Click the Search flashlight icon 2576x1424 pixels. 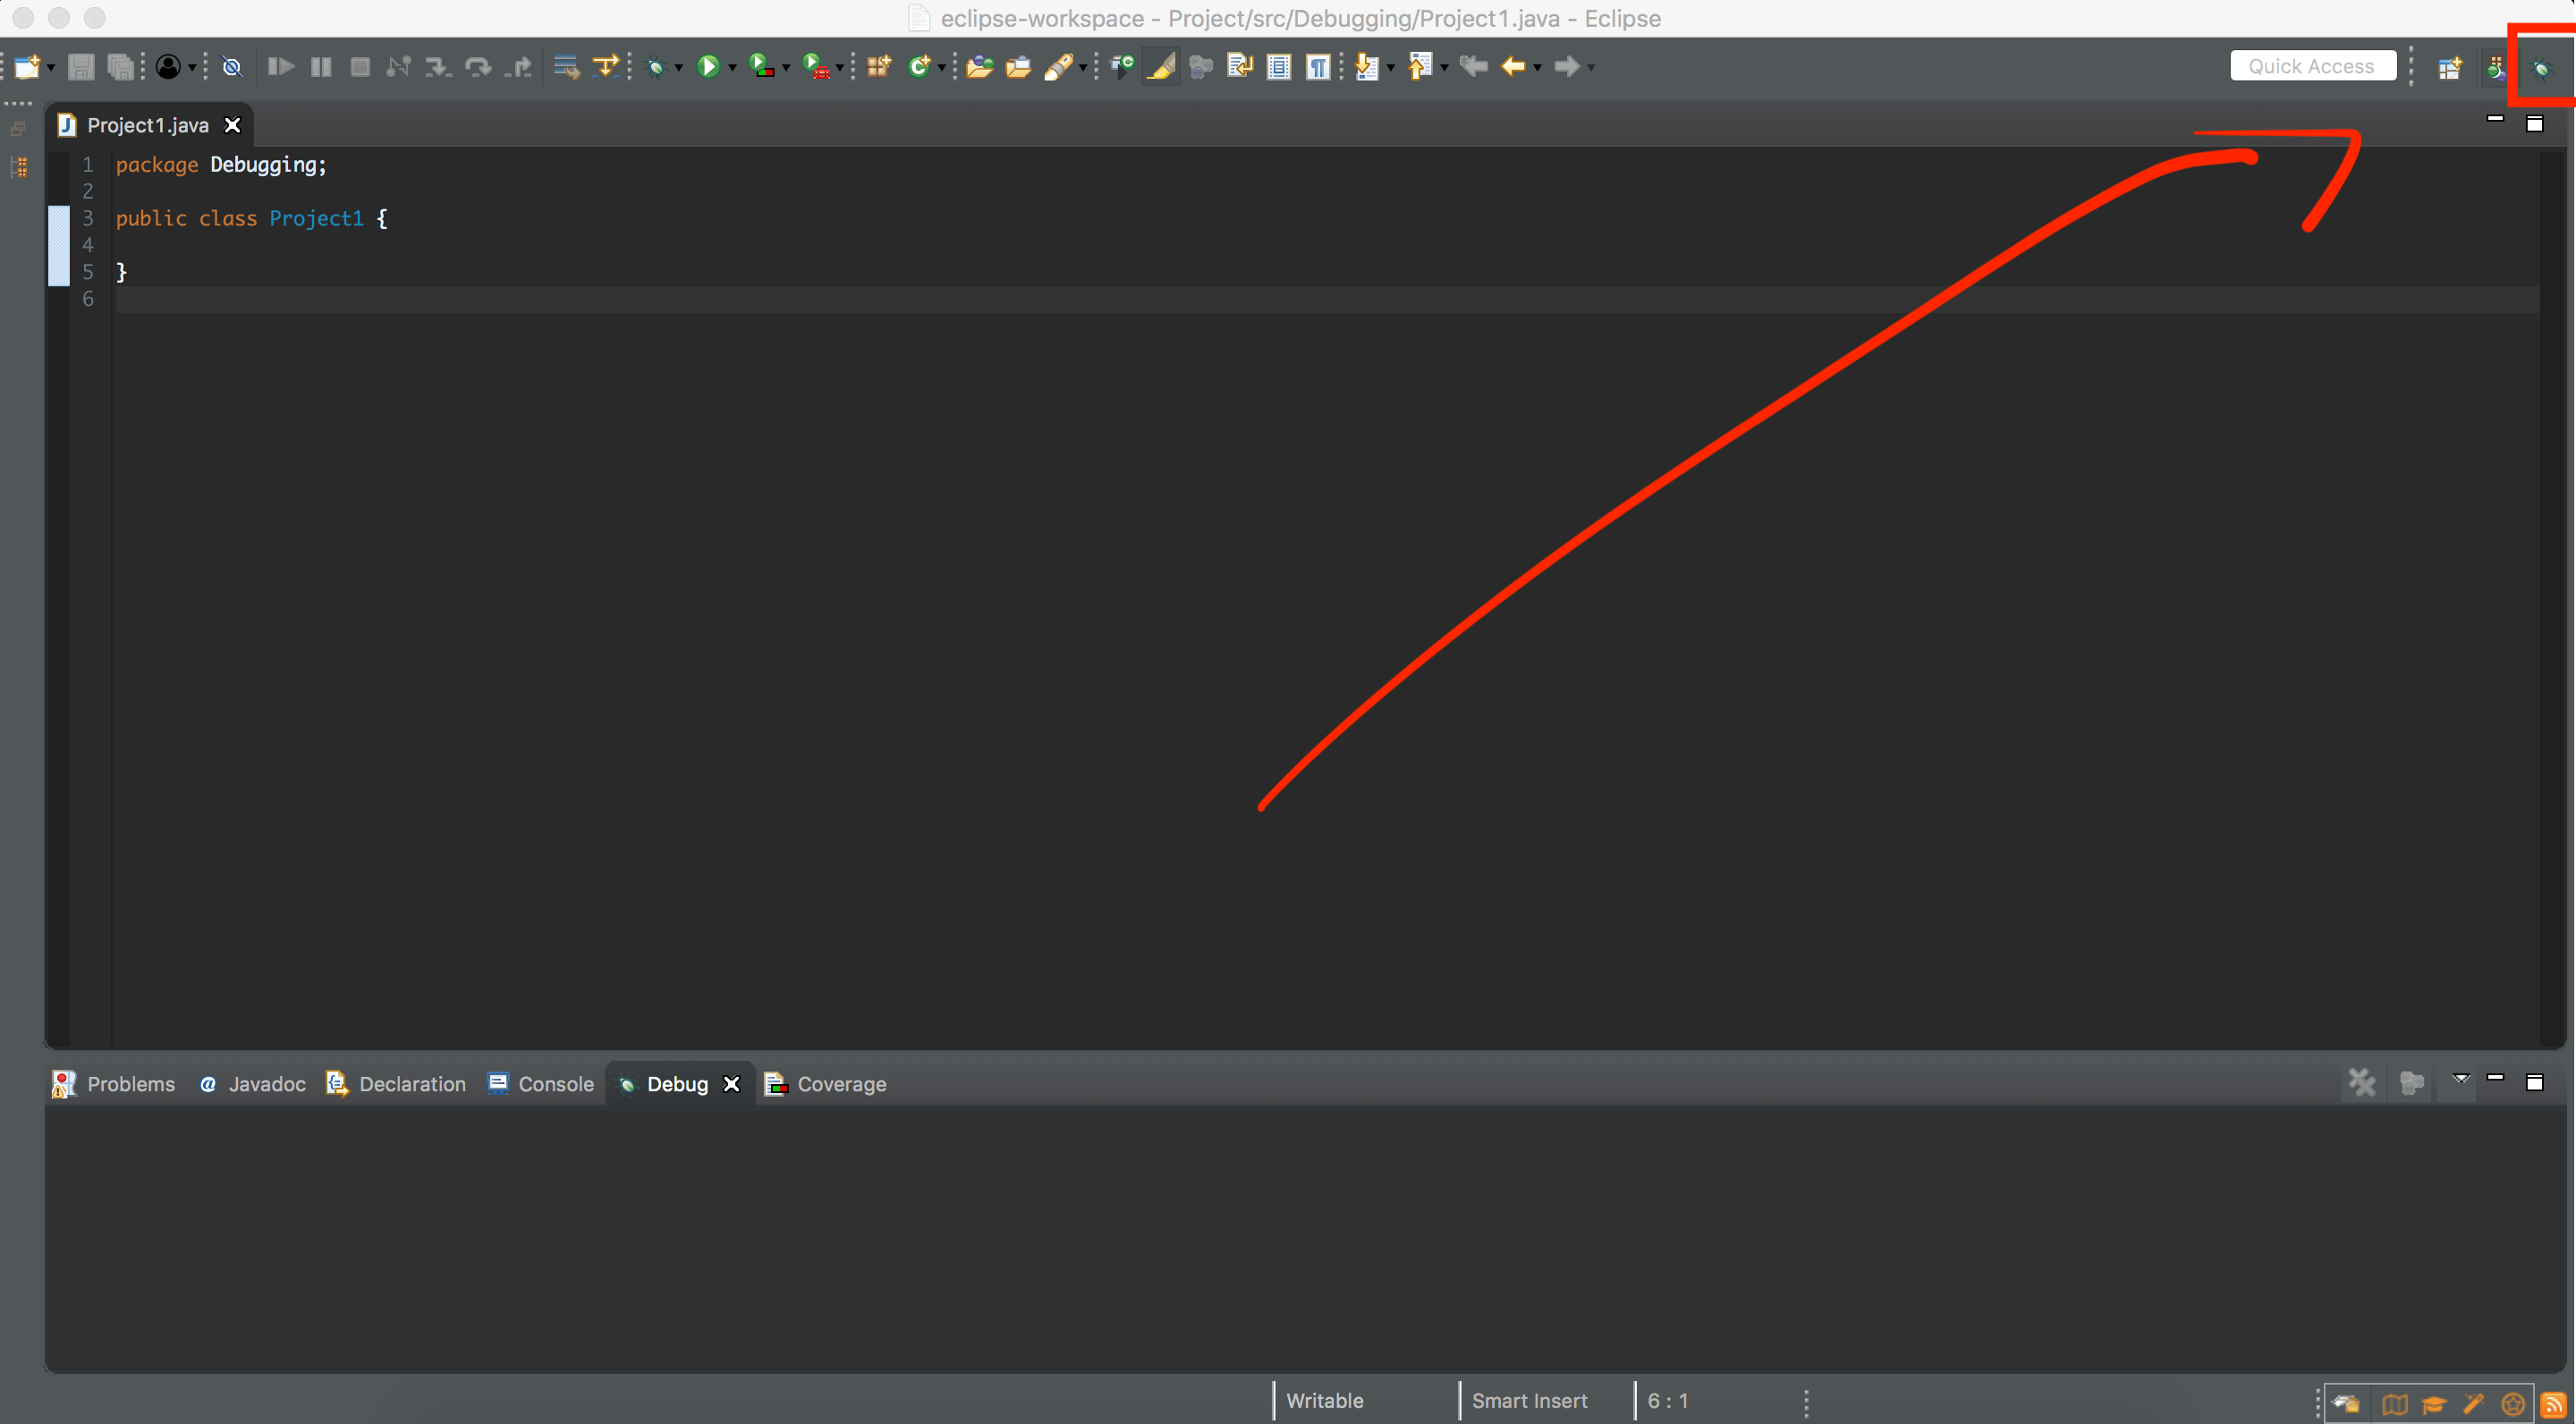coord(1061,66)
